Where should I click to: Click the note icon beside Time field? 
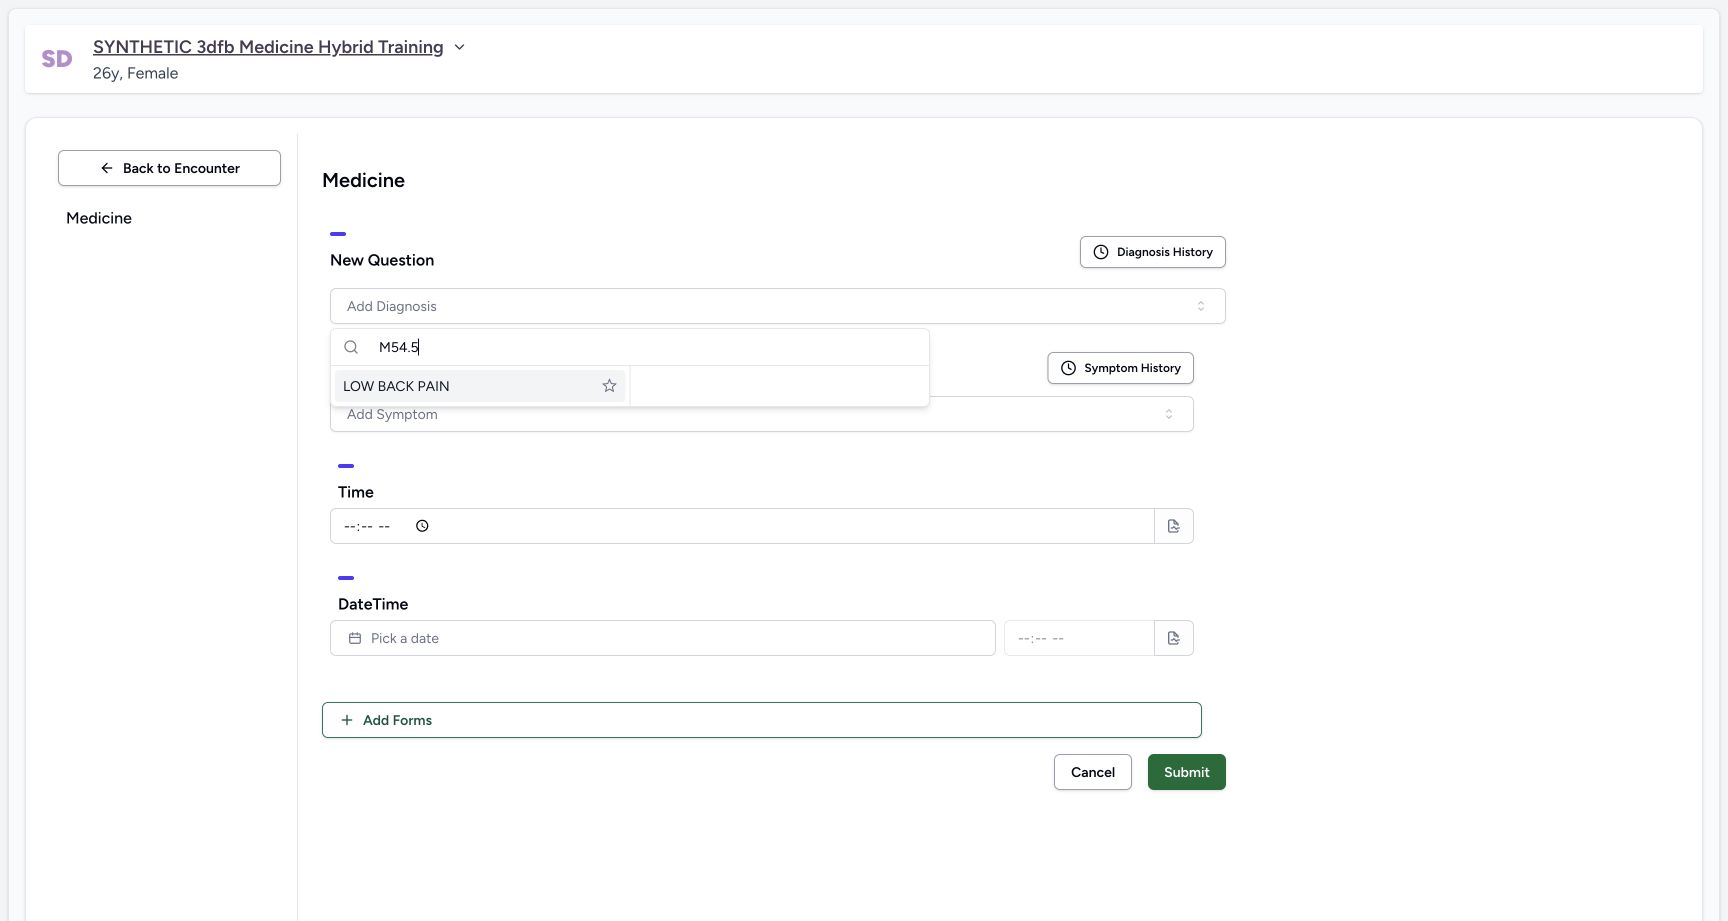coord(1174,526)
